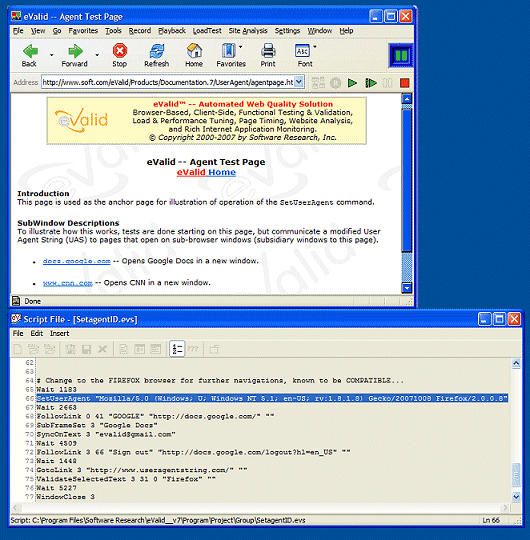Click the www.cnn.com link
The width and height of the screenshot is (530, 540).
[x=68, y=283]
